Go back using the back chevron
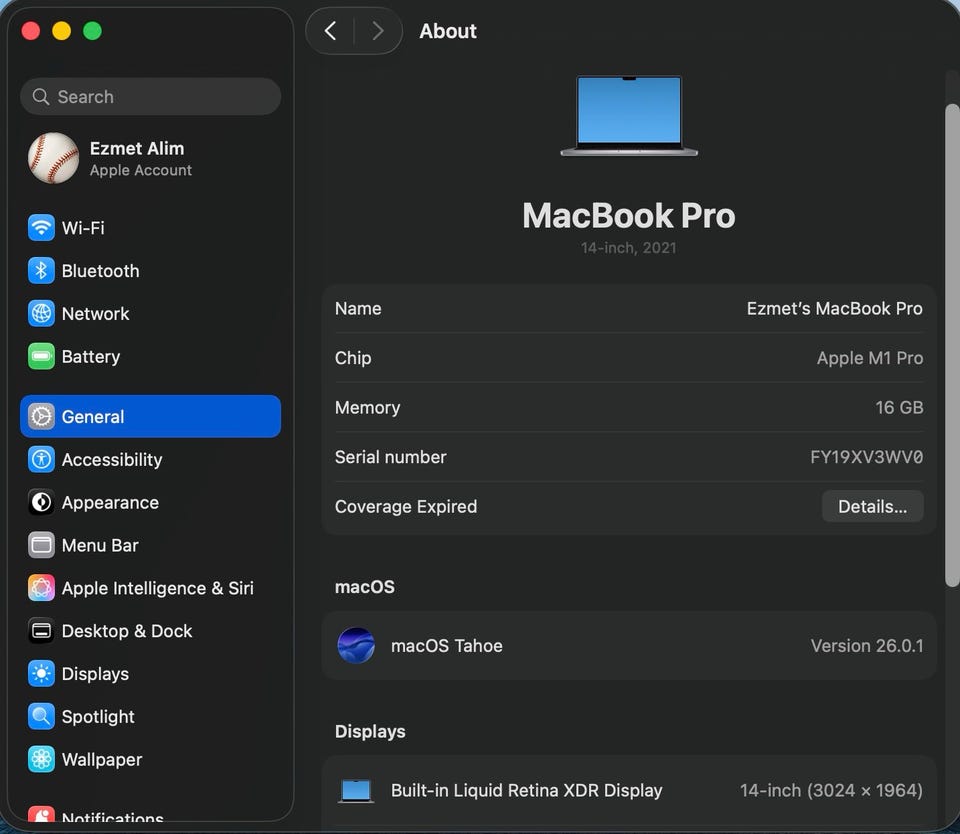This screenshot has width=960, height=834. [x=331, y=31]
